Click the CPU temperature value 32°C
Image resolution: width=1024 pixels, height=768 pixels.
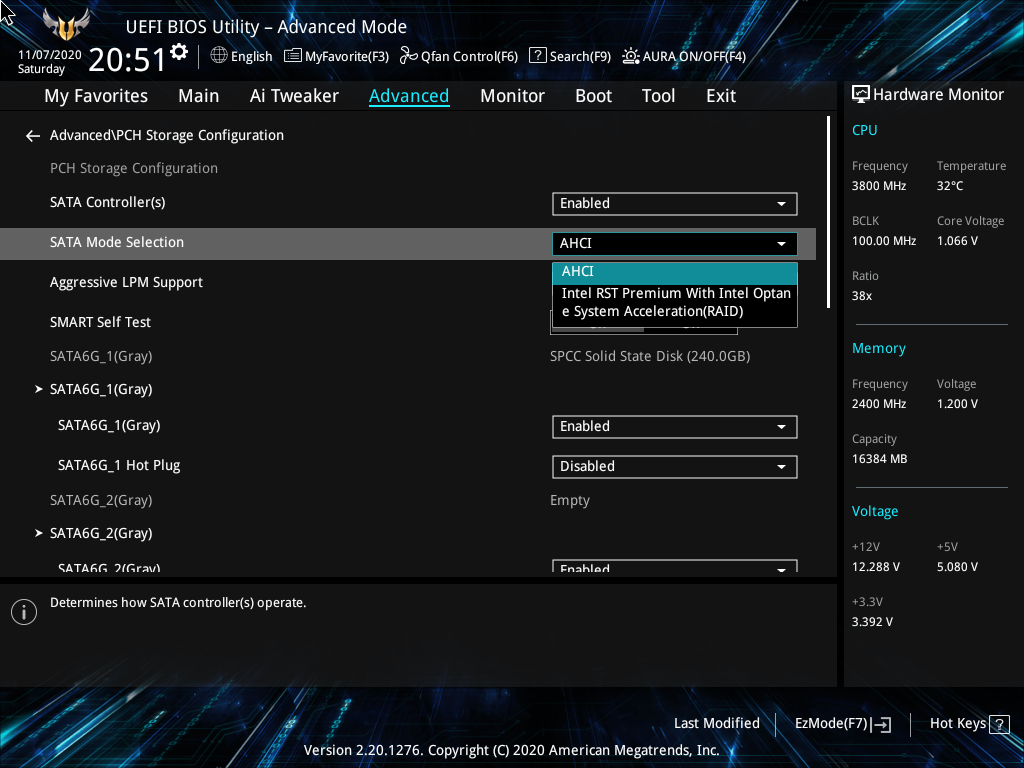[x=950, y=186]
